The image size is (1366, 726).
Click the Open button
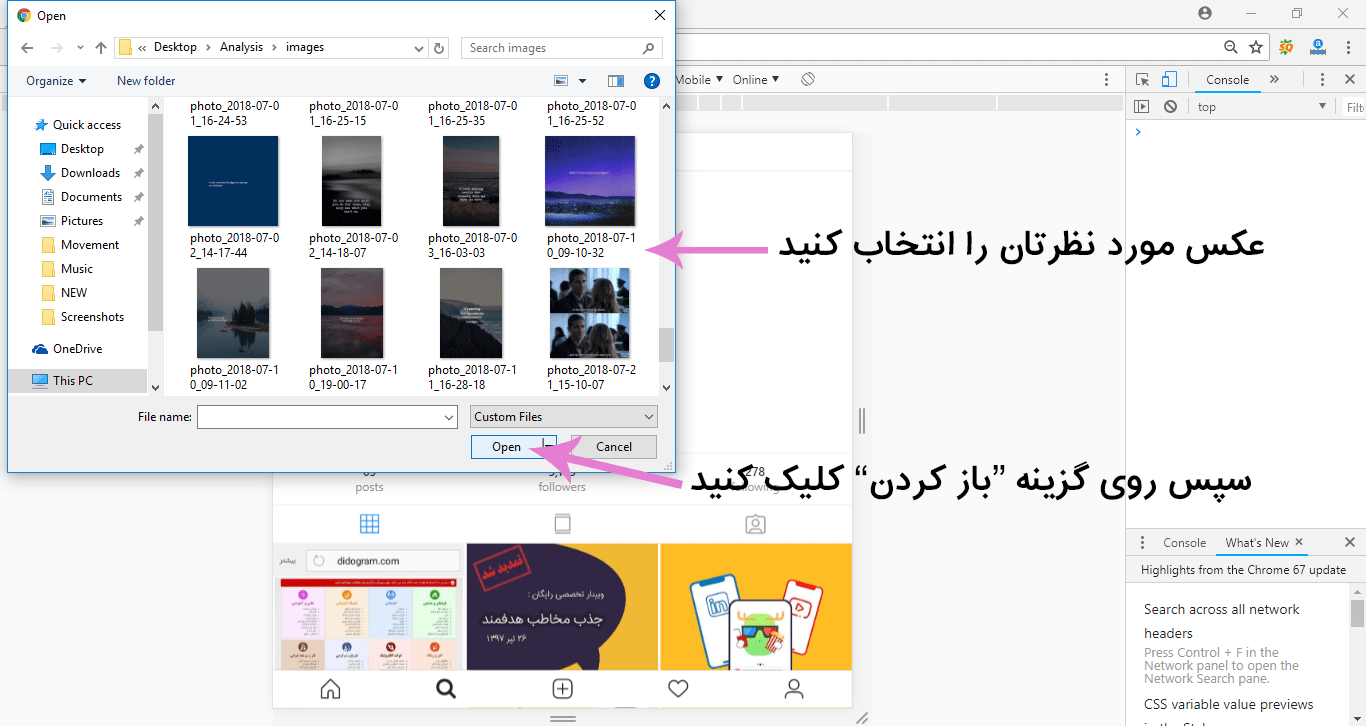[x=506, y=447]
